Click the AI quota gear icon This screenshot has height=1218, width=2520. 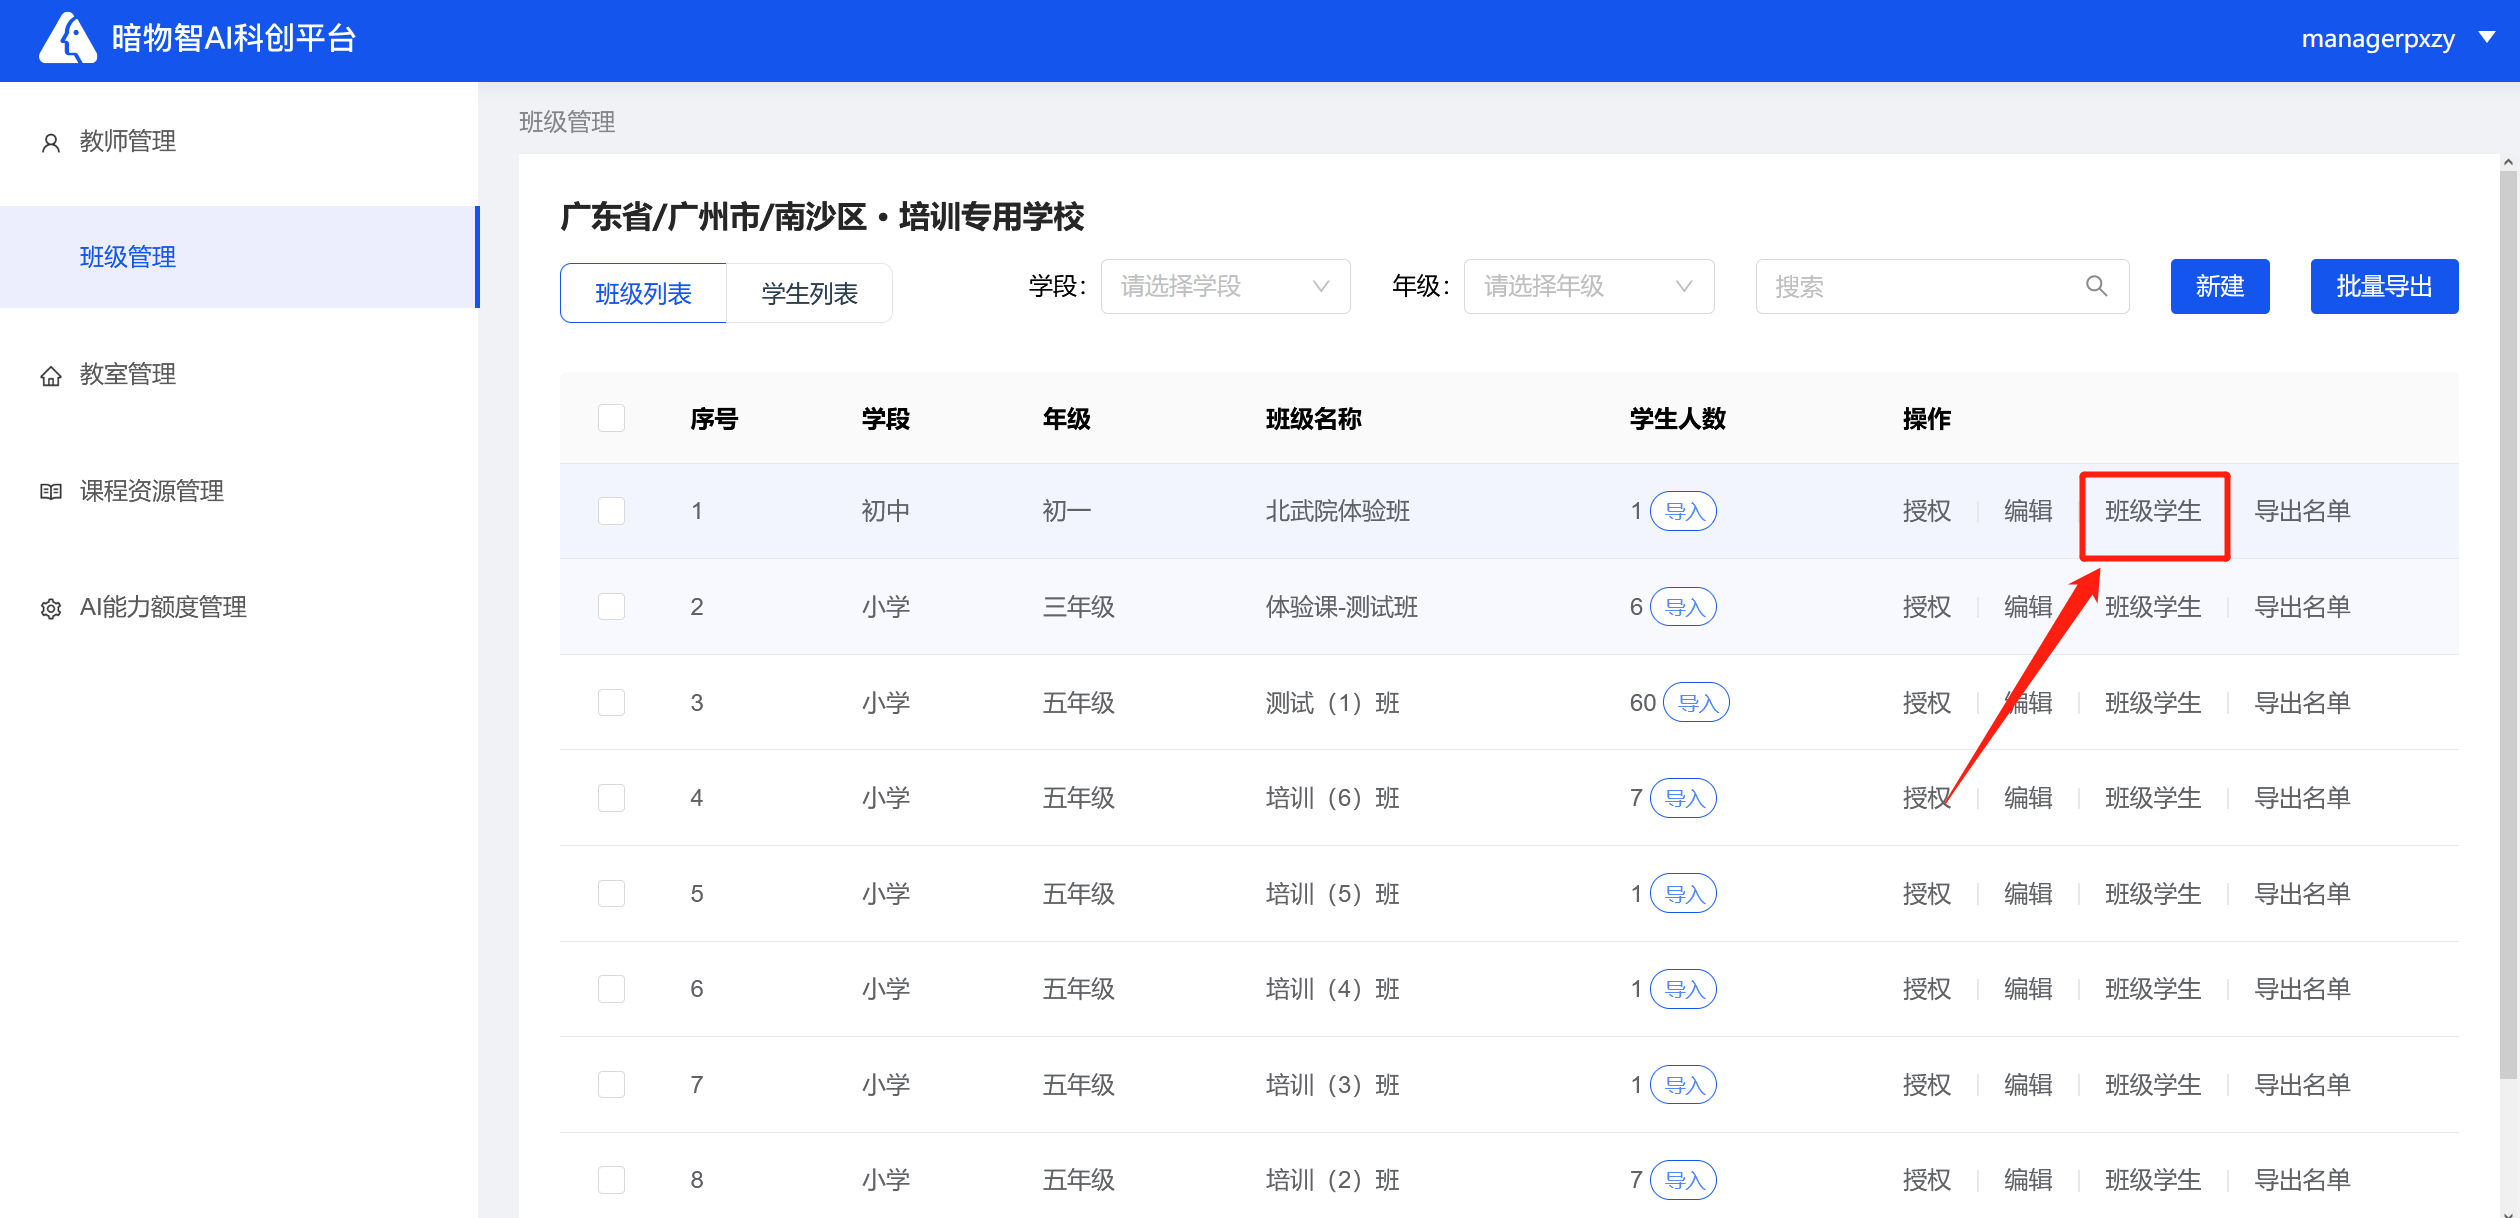[x=51, y=608]
